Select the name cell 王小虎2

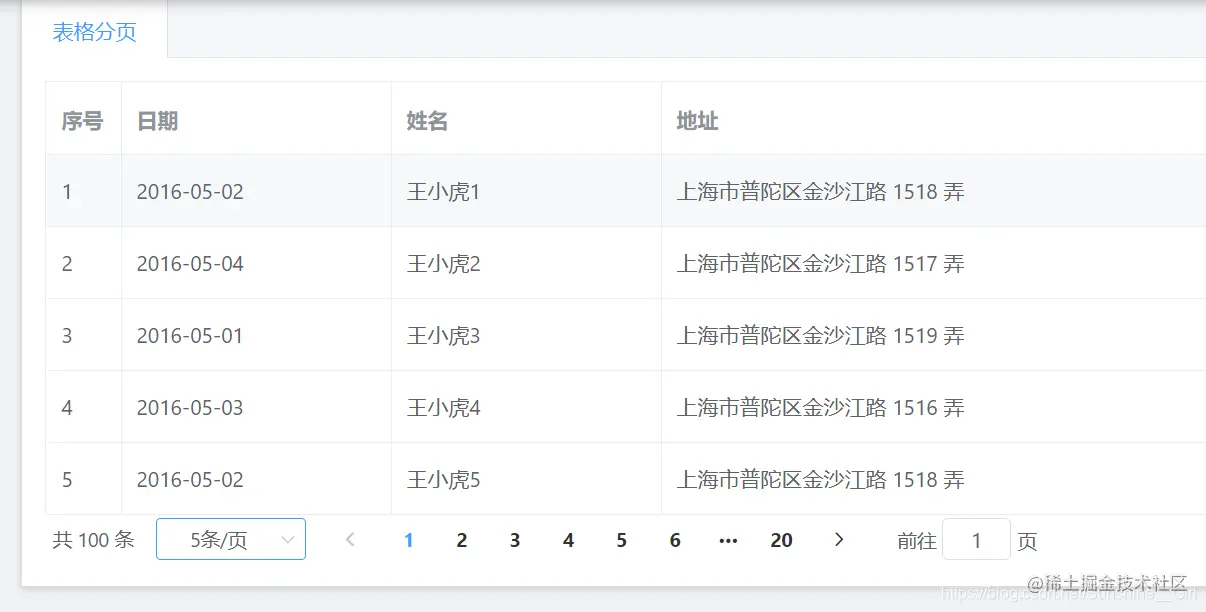pyautogui.click(x=526, y=263)
